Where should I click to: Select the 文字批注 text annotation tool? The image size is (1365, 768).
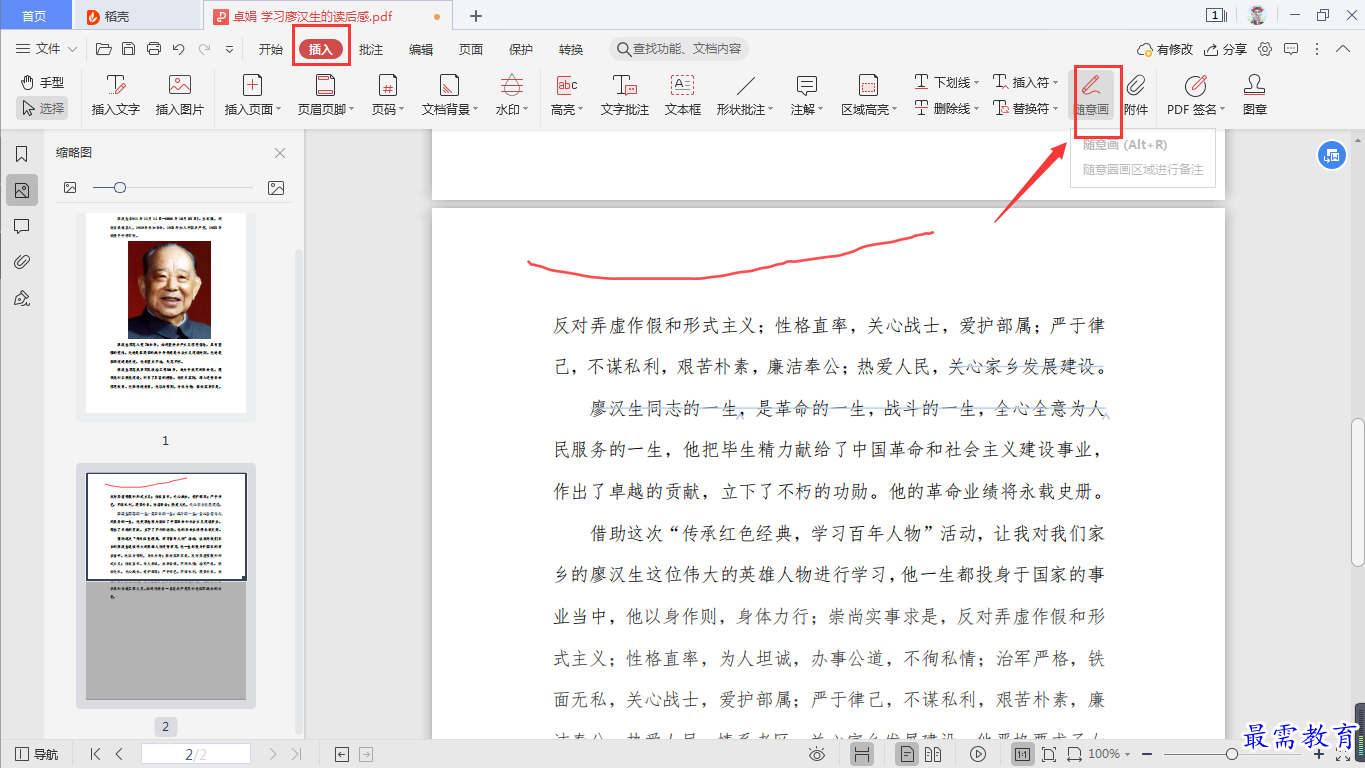[625, 96]
